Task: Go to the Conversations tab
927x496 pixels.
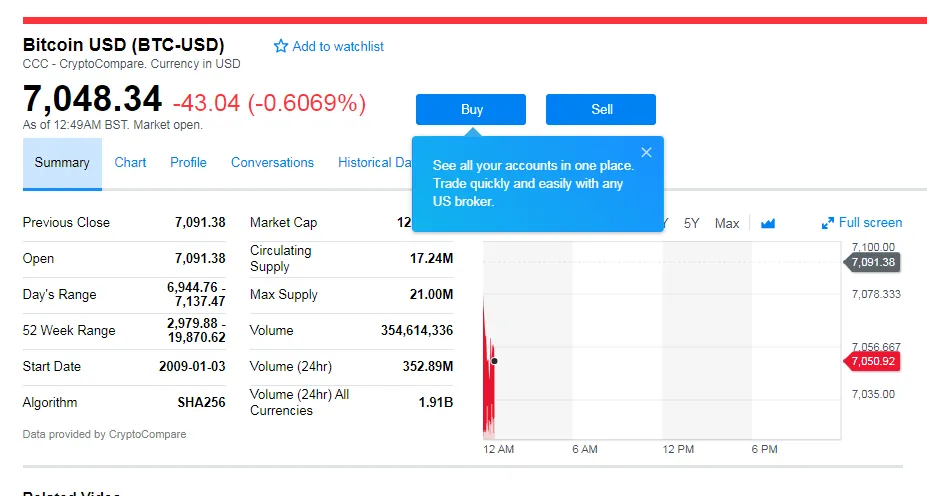Action: (272, 163)
